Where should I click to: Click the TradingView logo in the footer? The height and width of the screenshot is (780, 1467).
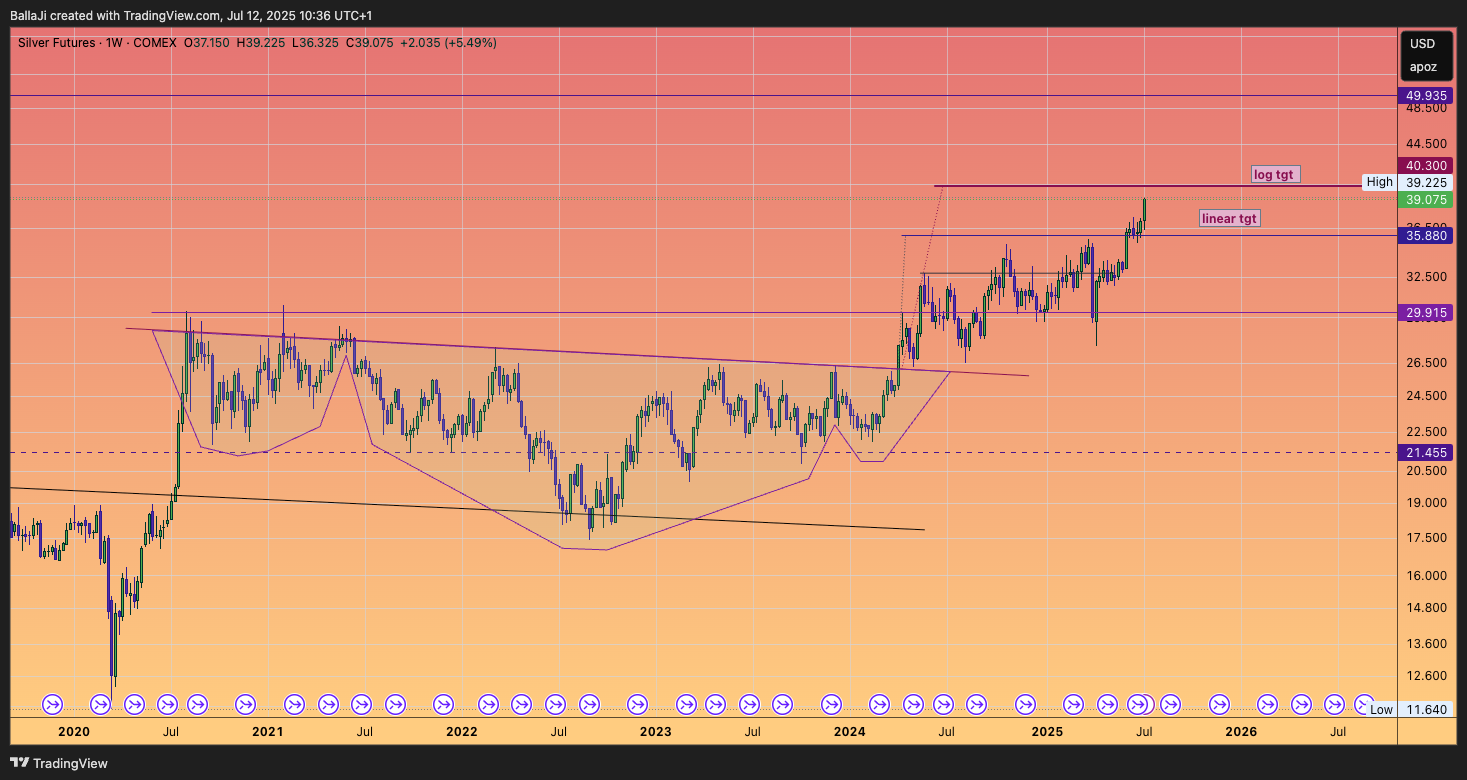59,763
